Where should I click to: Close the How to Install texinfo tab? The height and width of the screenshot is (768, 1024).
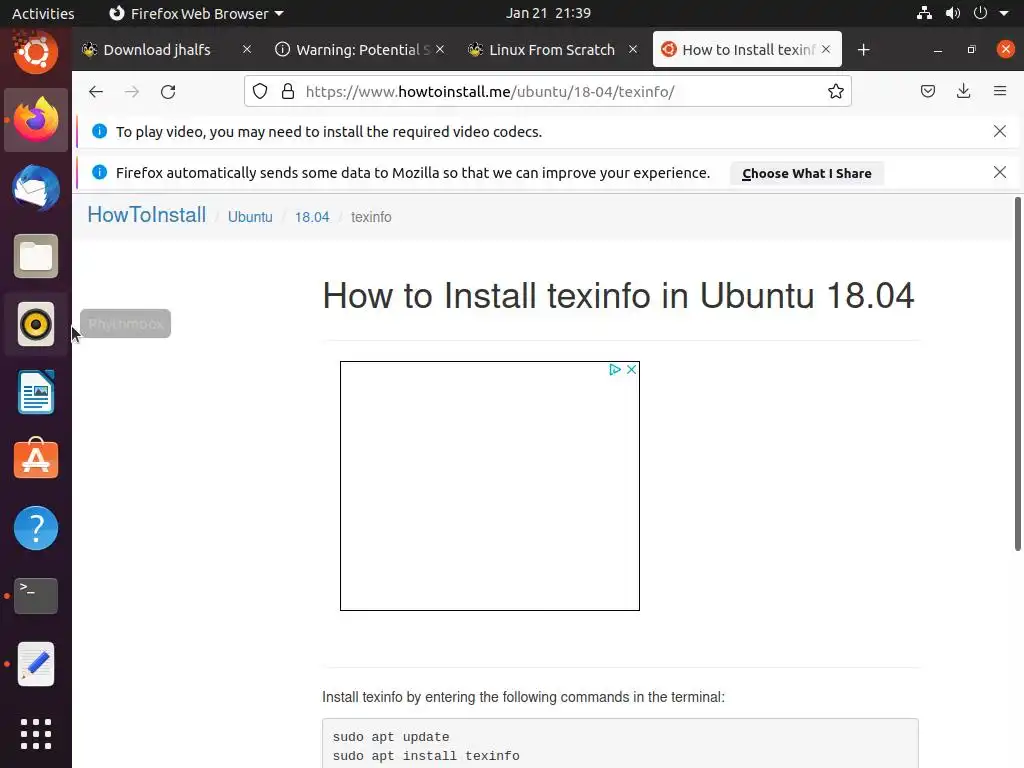click(826, 50)
